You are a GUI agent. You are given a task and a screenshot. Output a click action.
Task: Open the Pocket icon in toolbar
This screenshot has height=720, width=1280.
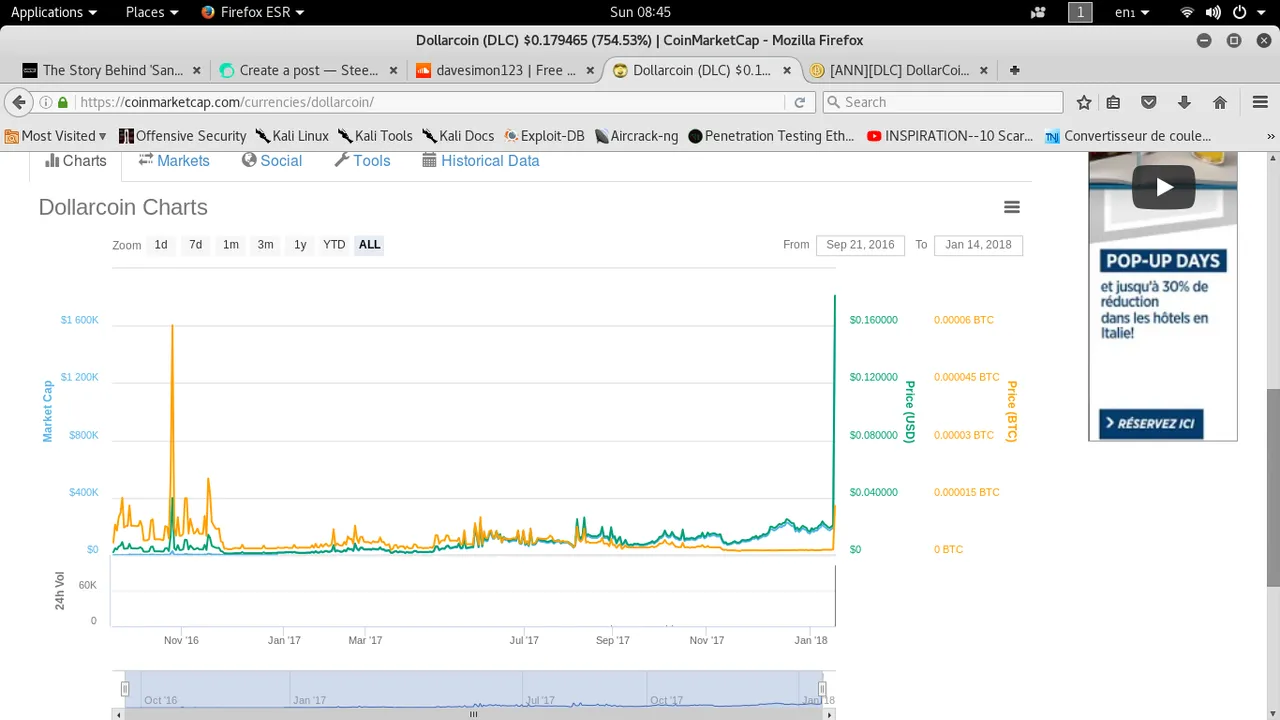pyautogui.click(x=1149, y=102)
